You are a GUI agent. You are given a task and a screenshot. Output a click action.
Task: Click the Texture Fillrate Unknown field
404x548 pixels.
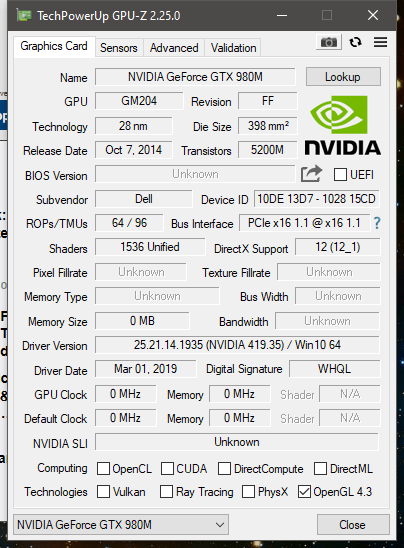[329, 272]
